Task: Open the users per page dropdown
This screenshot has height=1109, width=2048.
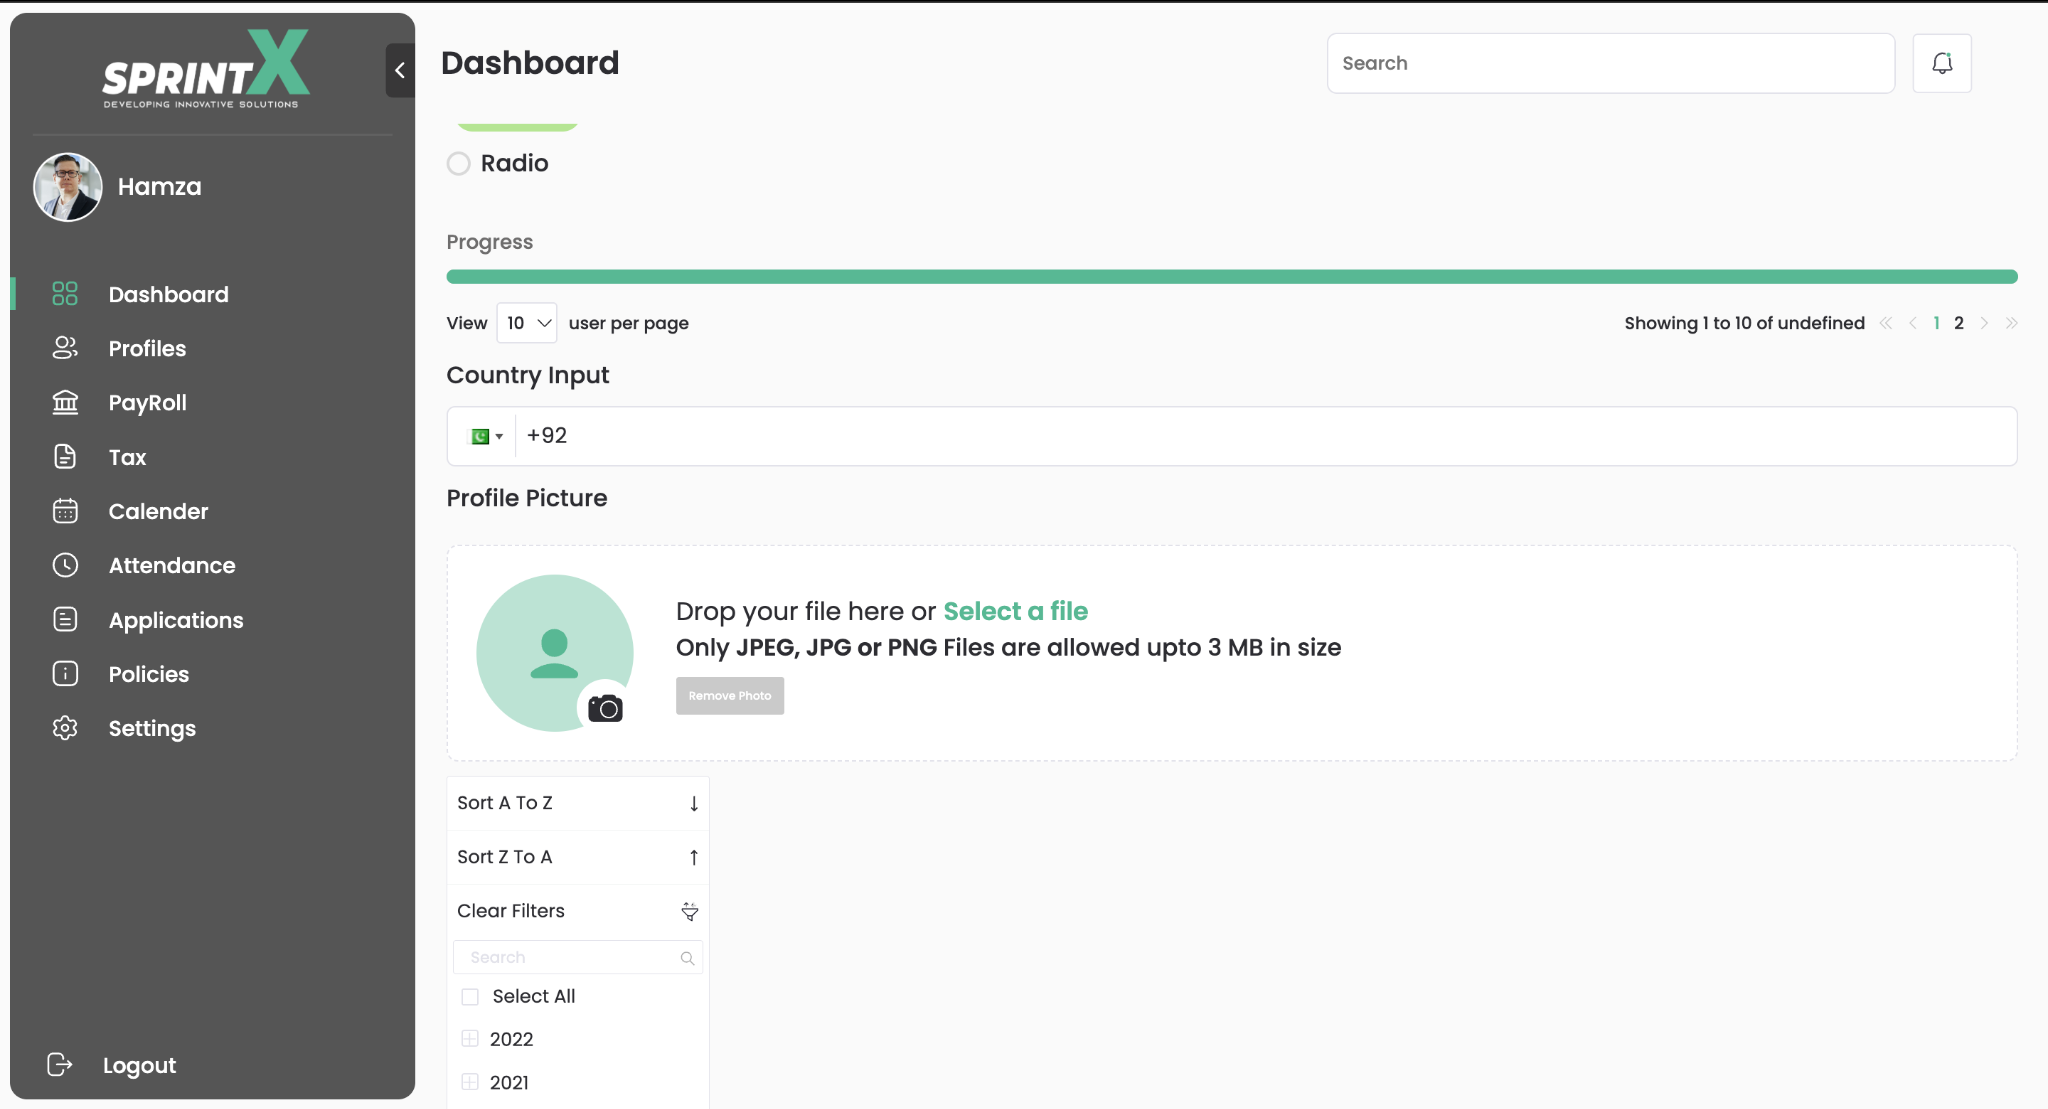Action: pos(527,323)
